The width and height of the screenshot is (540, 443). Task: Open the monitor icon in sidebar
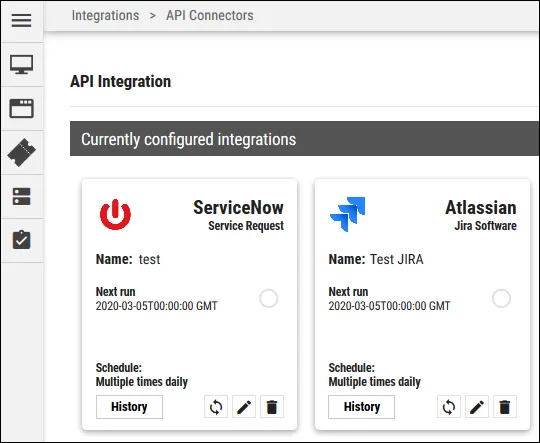tap(21, 64)
